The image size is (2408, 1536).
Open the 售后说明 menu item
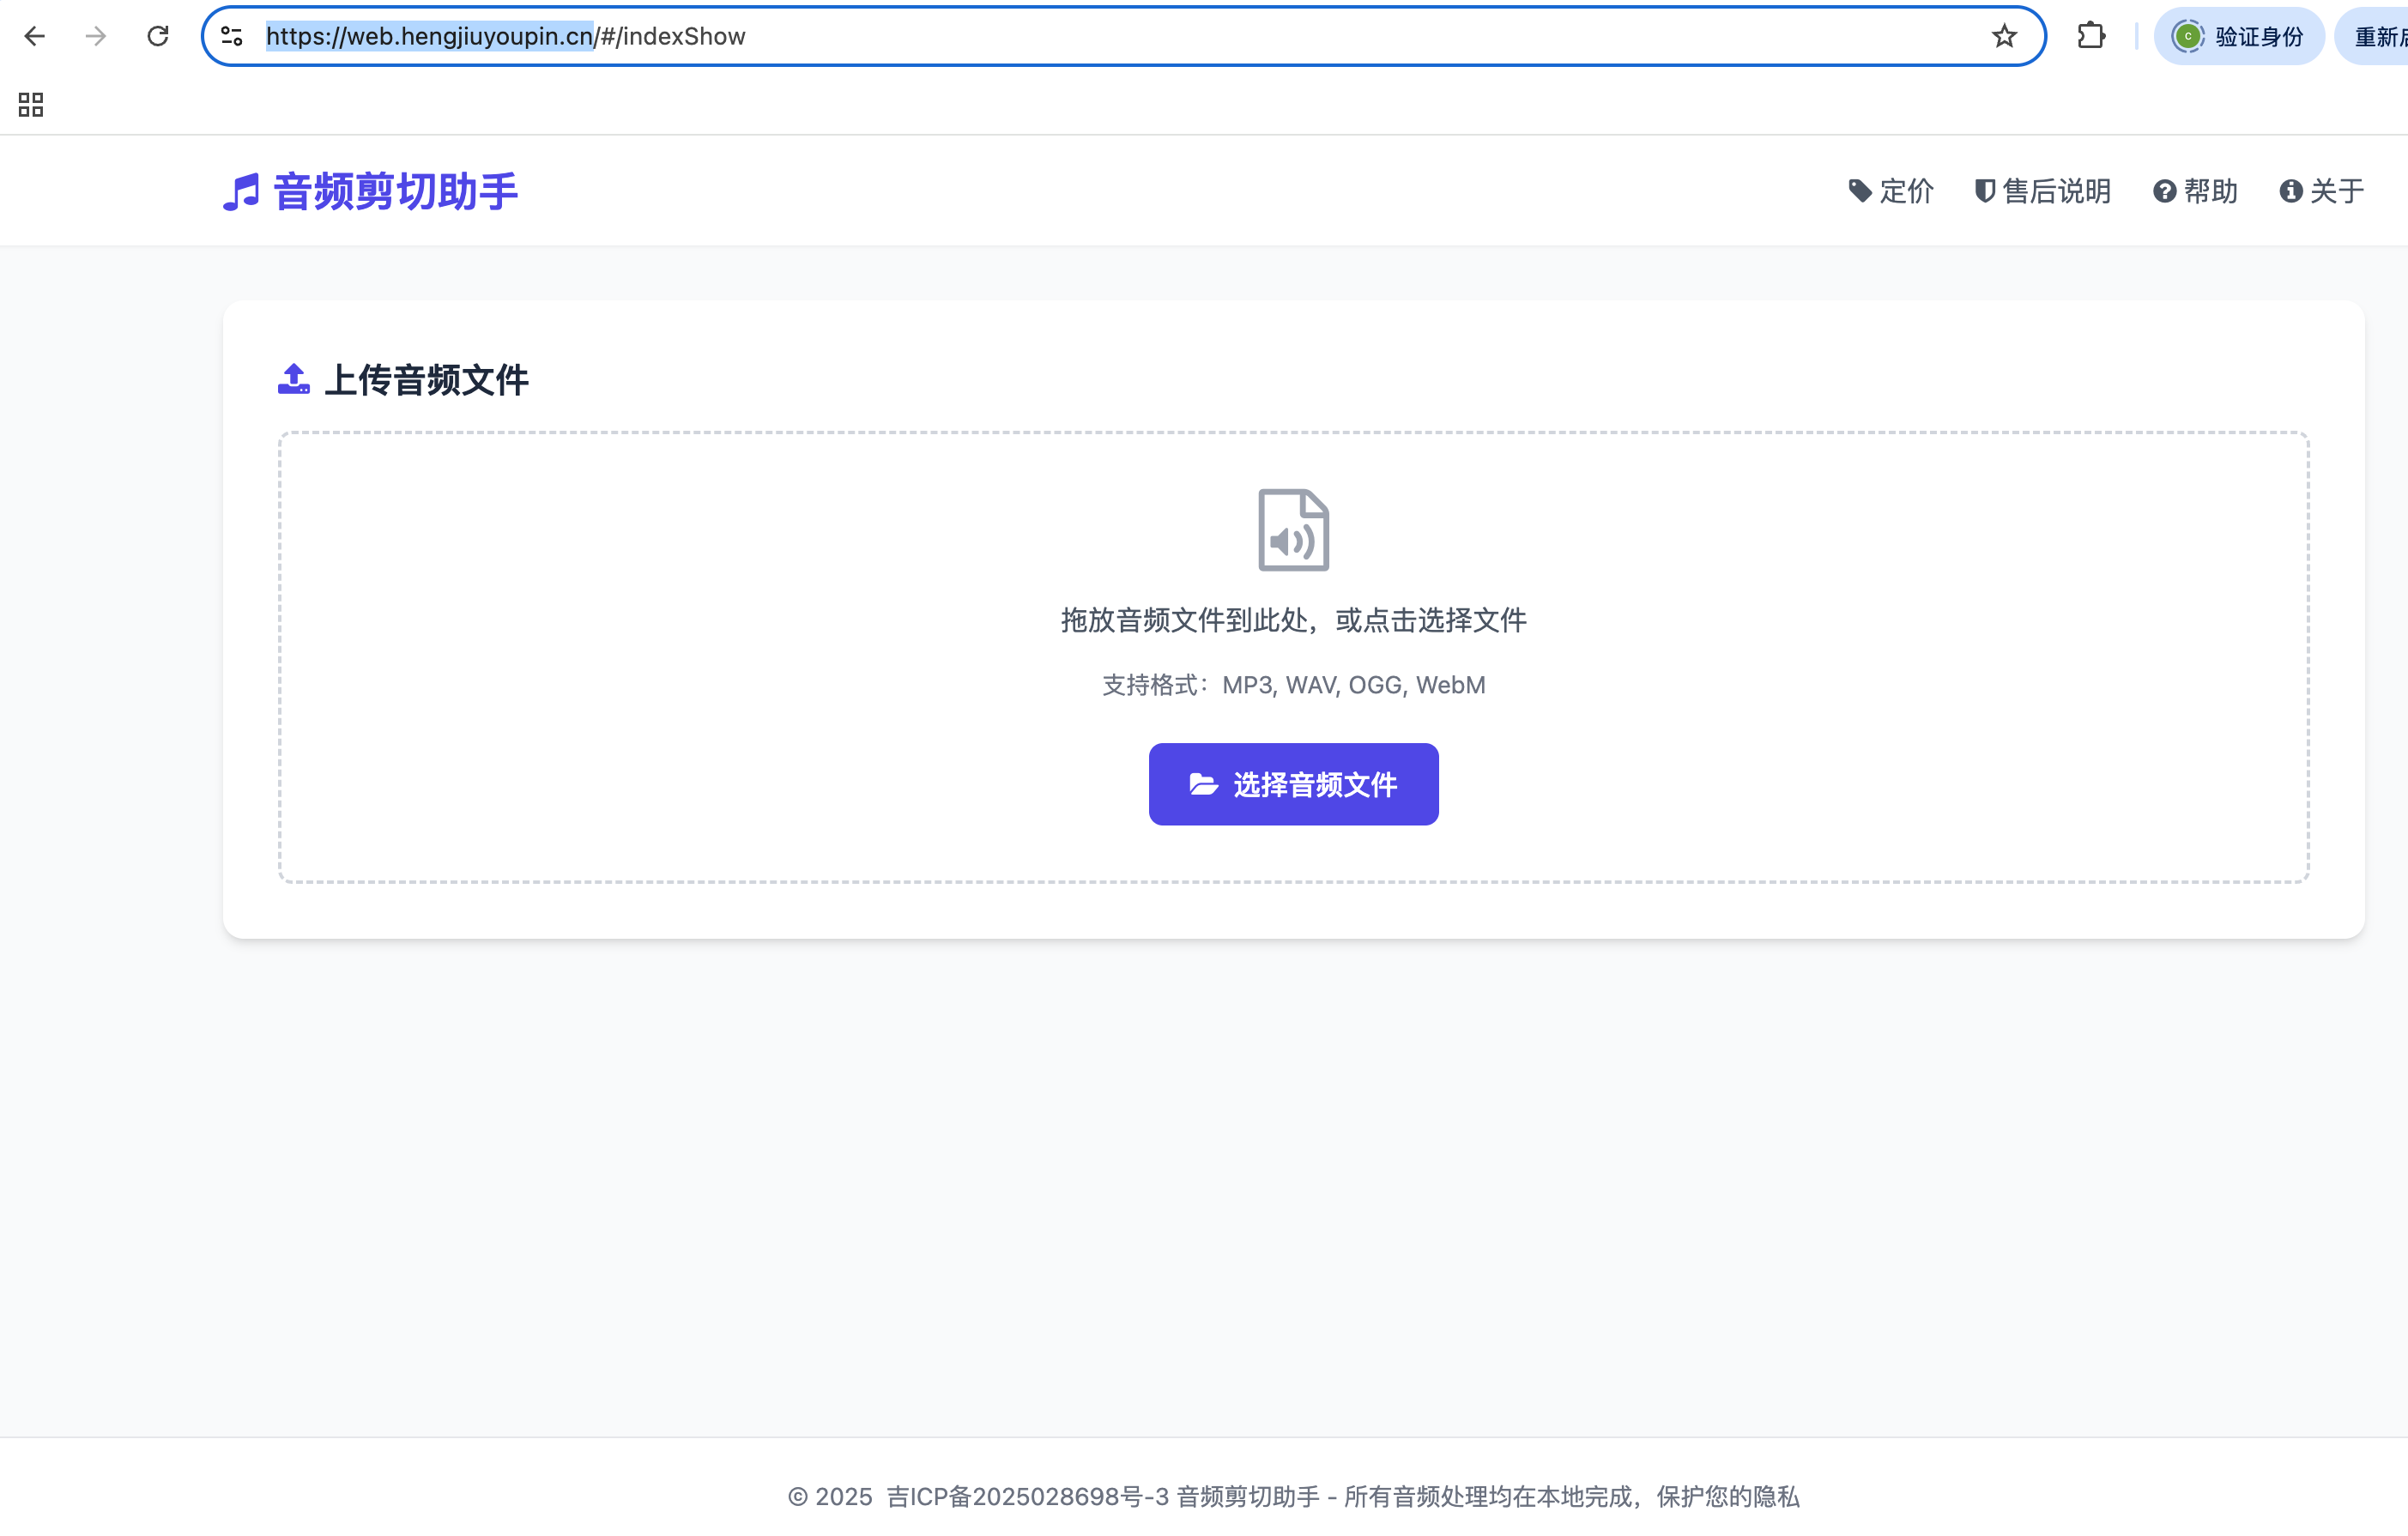coord(2043,191)
